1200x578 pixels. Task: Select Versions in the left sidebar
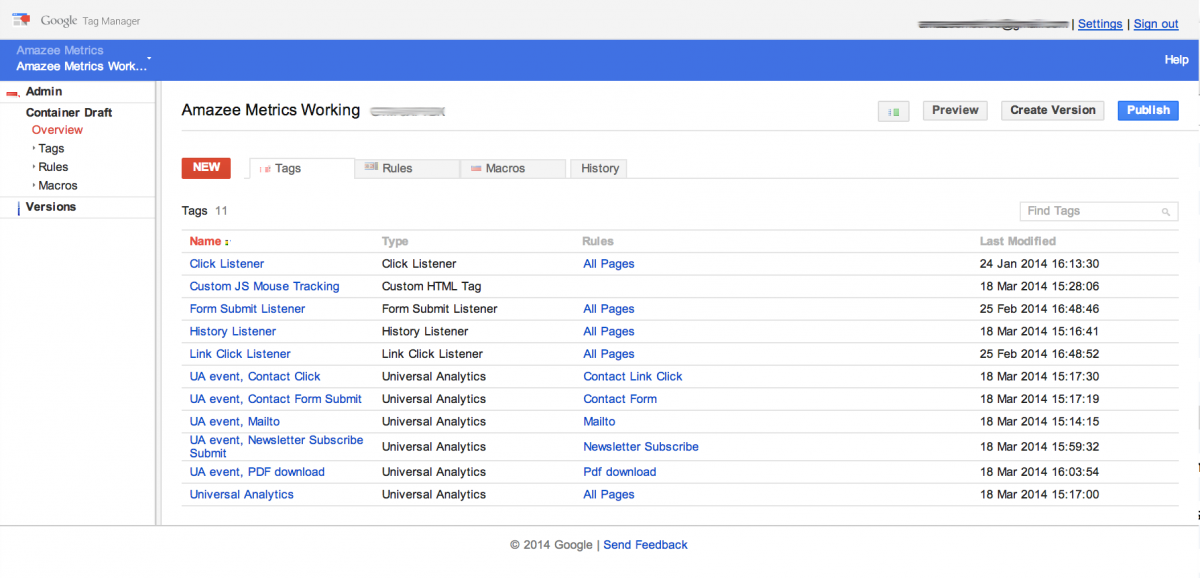click(x=50, y=207)
